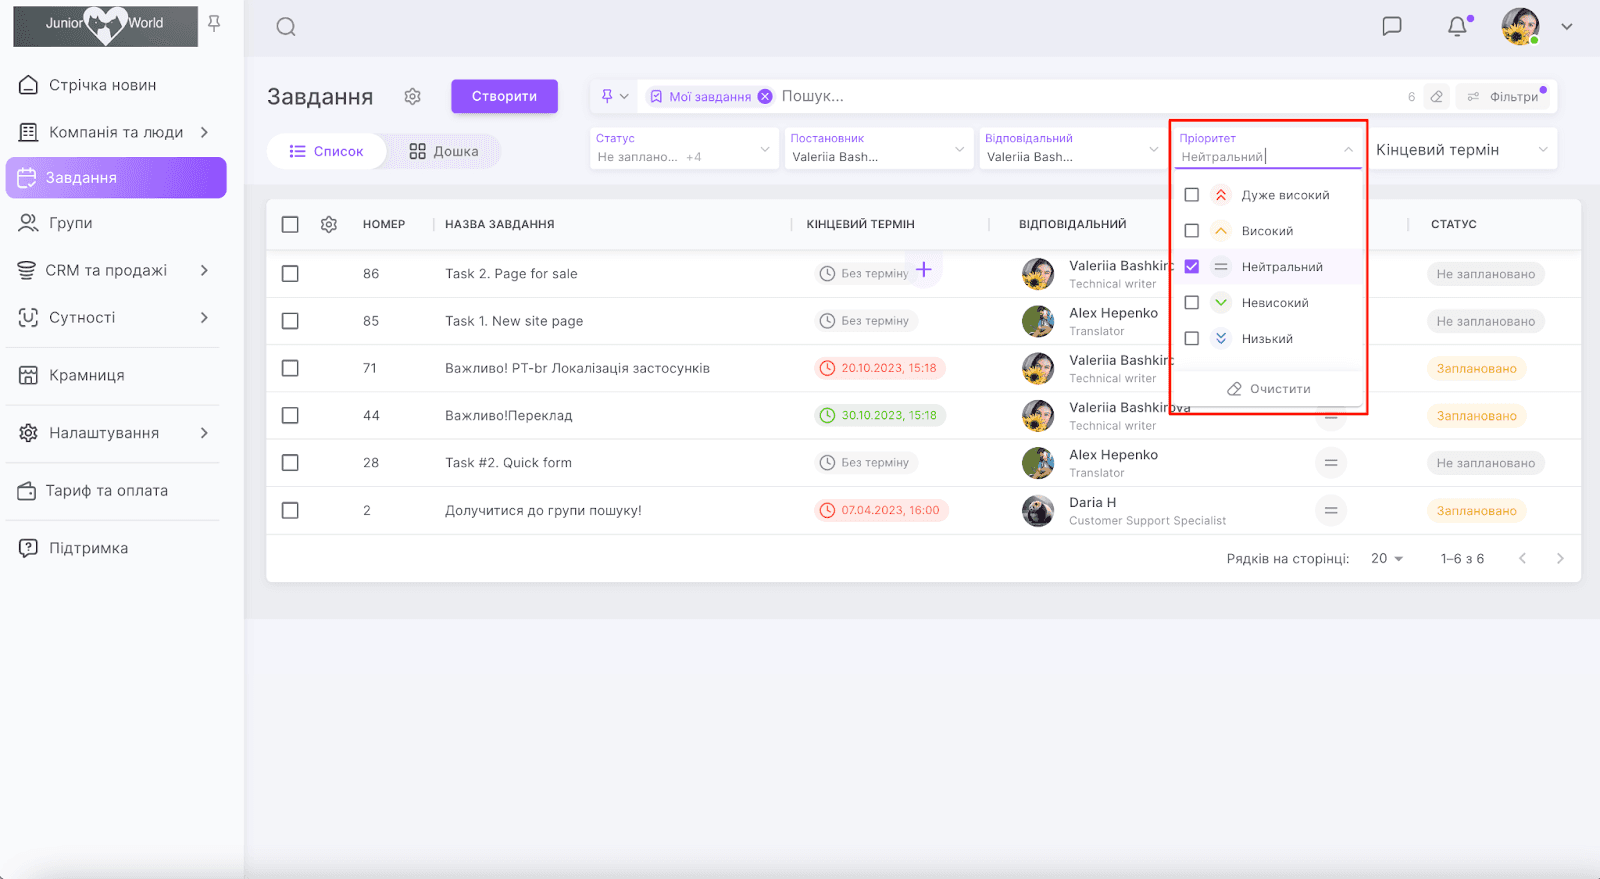This screenshot has height=879, width=1600.
Task: Click the table column settings gear icon
Action: (x=329, y=225)
